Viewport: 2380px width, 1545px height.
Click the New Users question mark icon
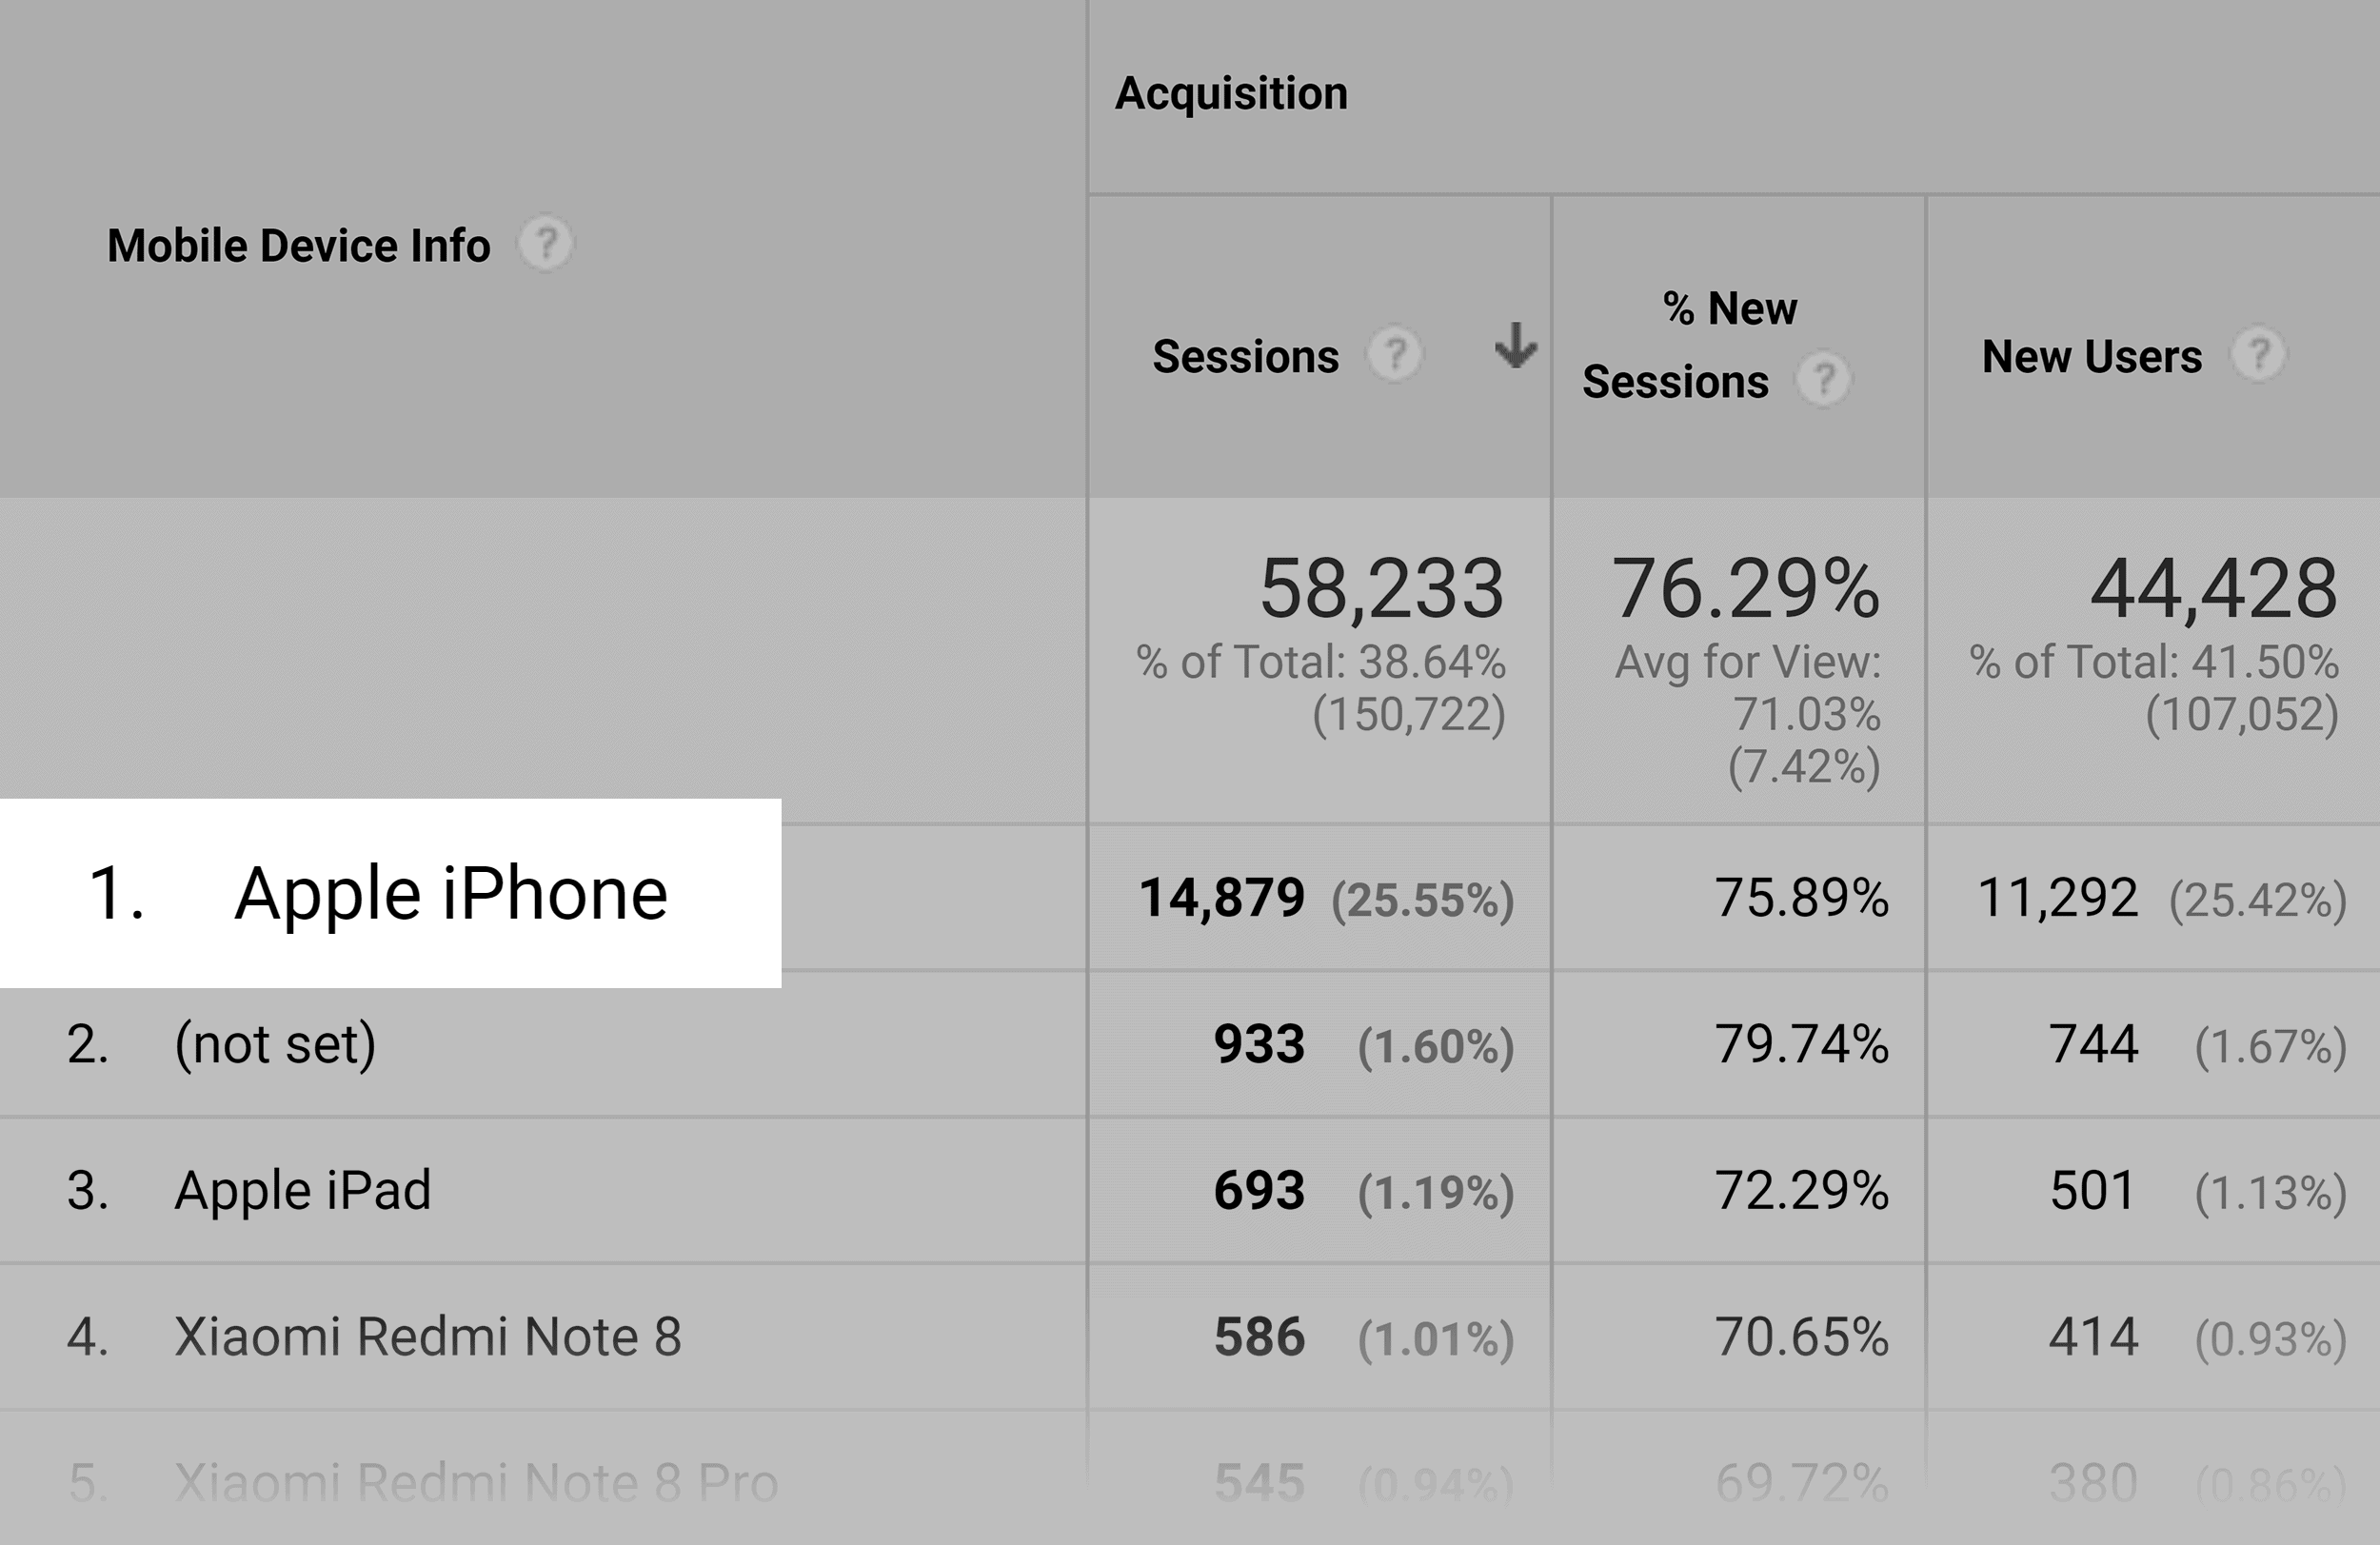tap(2259, 354)
